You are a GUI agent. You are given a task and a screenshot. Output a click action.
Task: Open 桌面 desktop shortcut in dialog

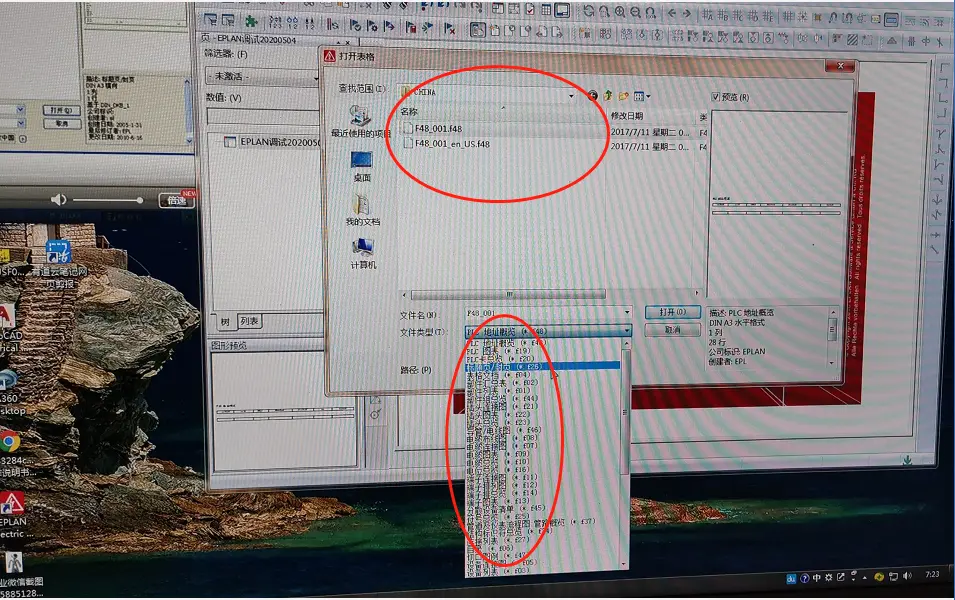coord(362,166)
